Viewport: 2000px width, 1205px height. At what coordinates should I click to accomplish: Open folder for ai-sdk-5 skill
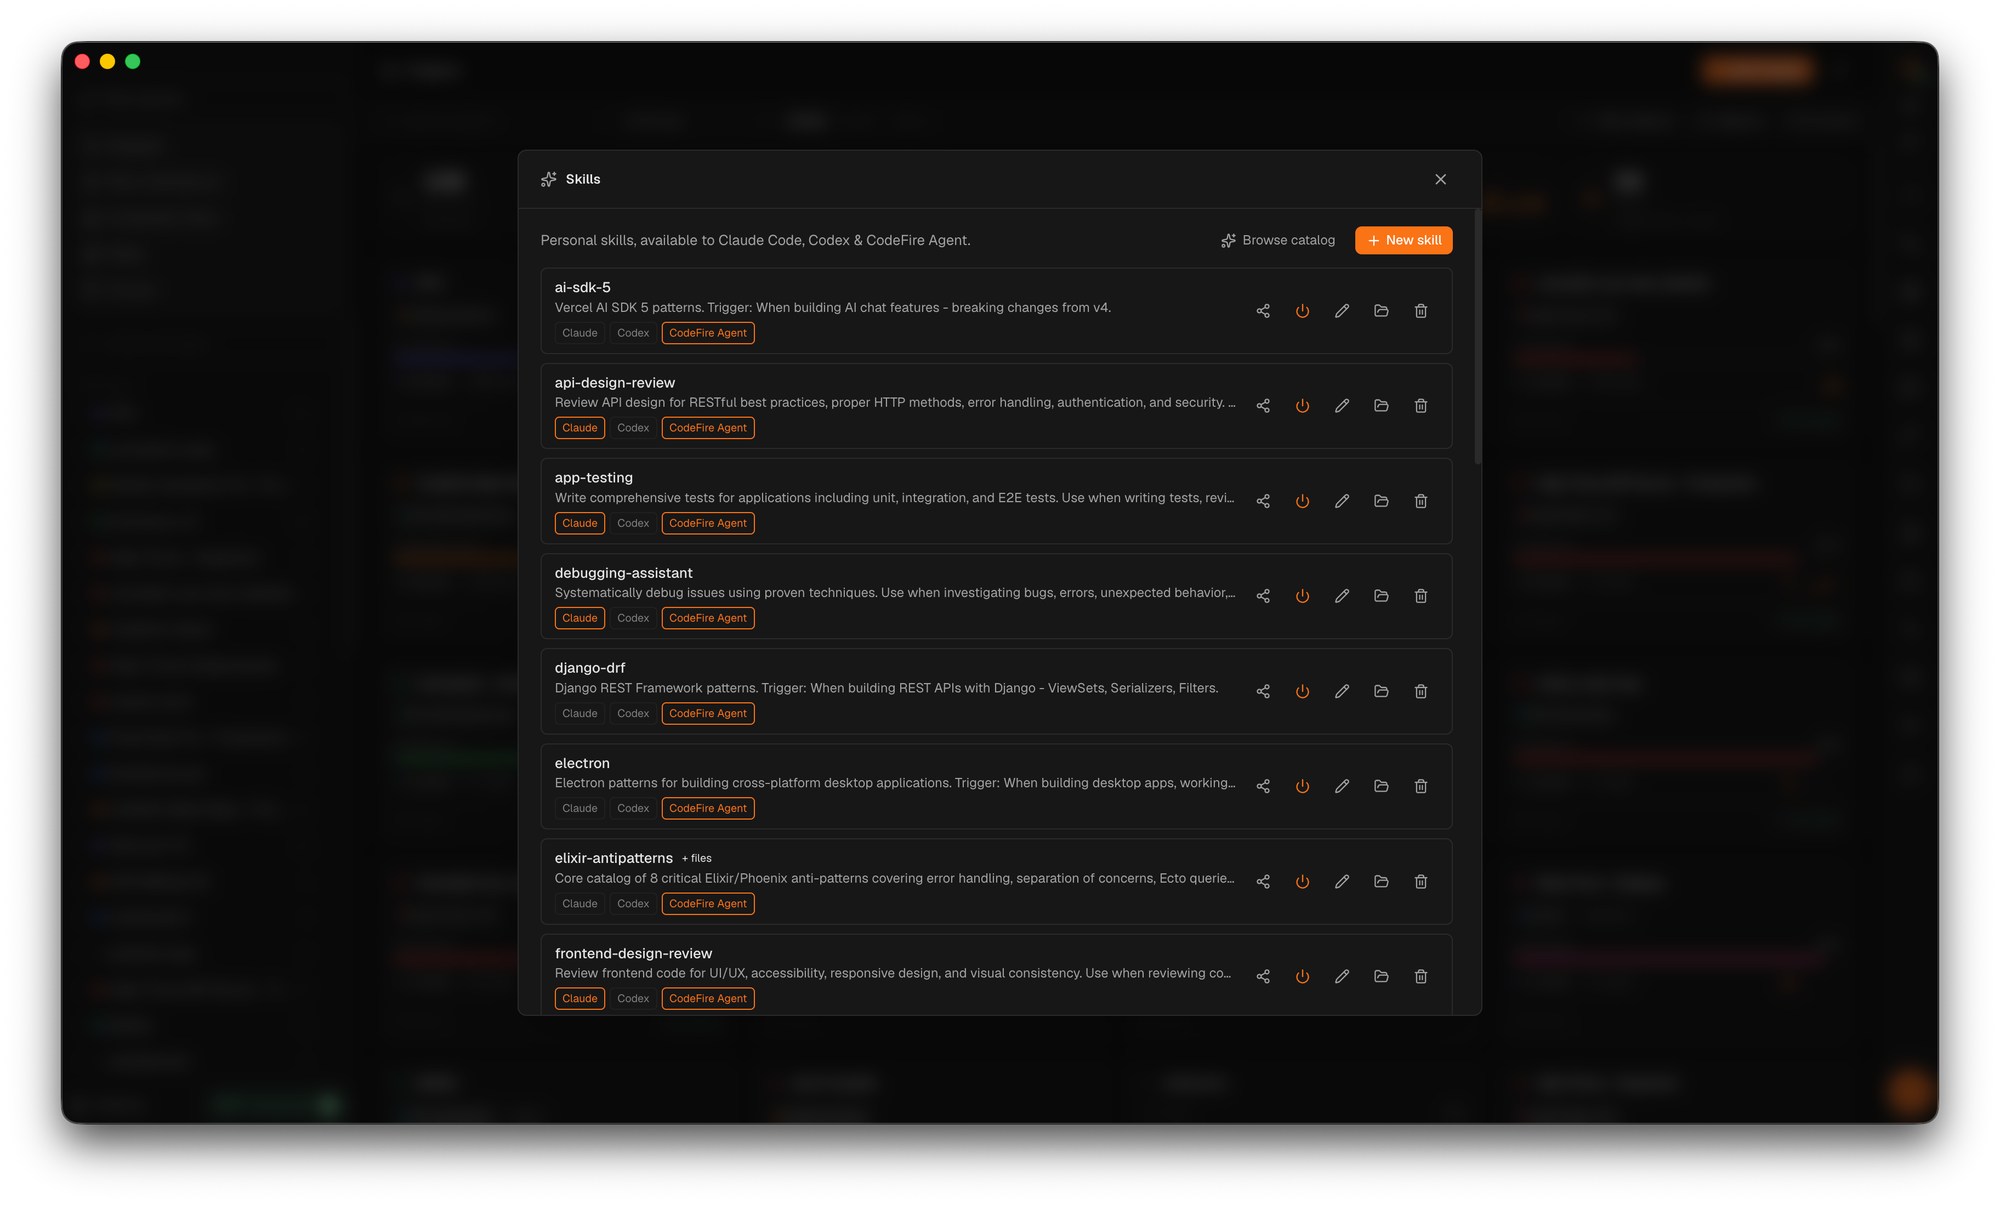[1381, 311]
